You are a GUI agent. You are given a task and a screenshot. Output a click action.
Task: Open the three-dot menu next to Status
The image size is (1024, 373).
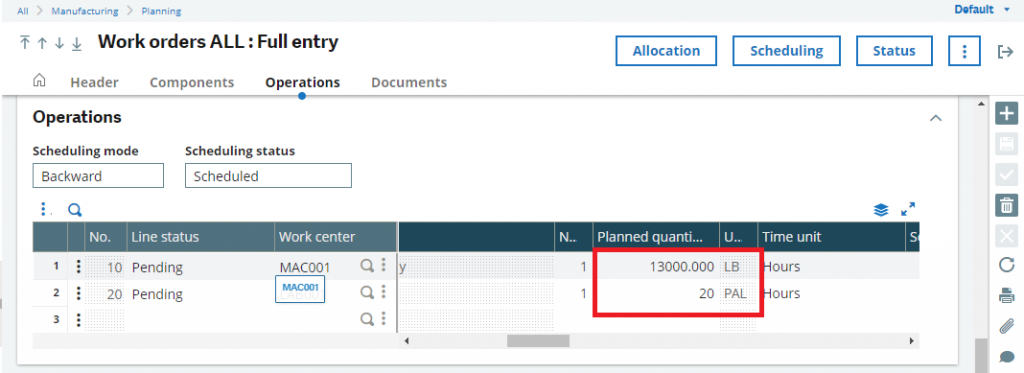click(964, 51)
